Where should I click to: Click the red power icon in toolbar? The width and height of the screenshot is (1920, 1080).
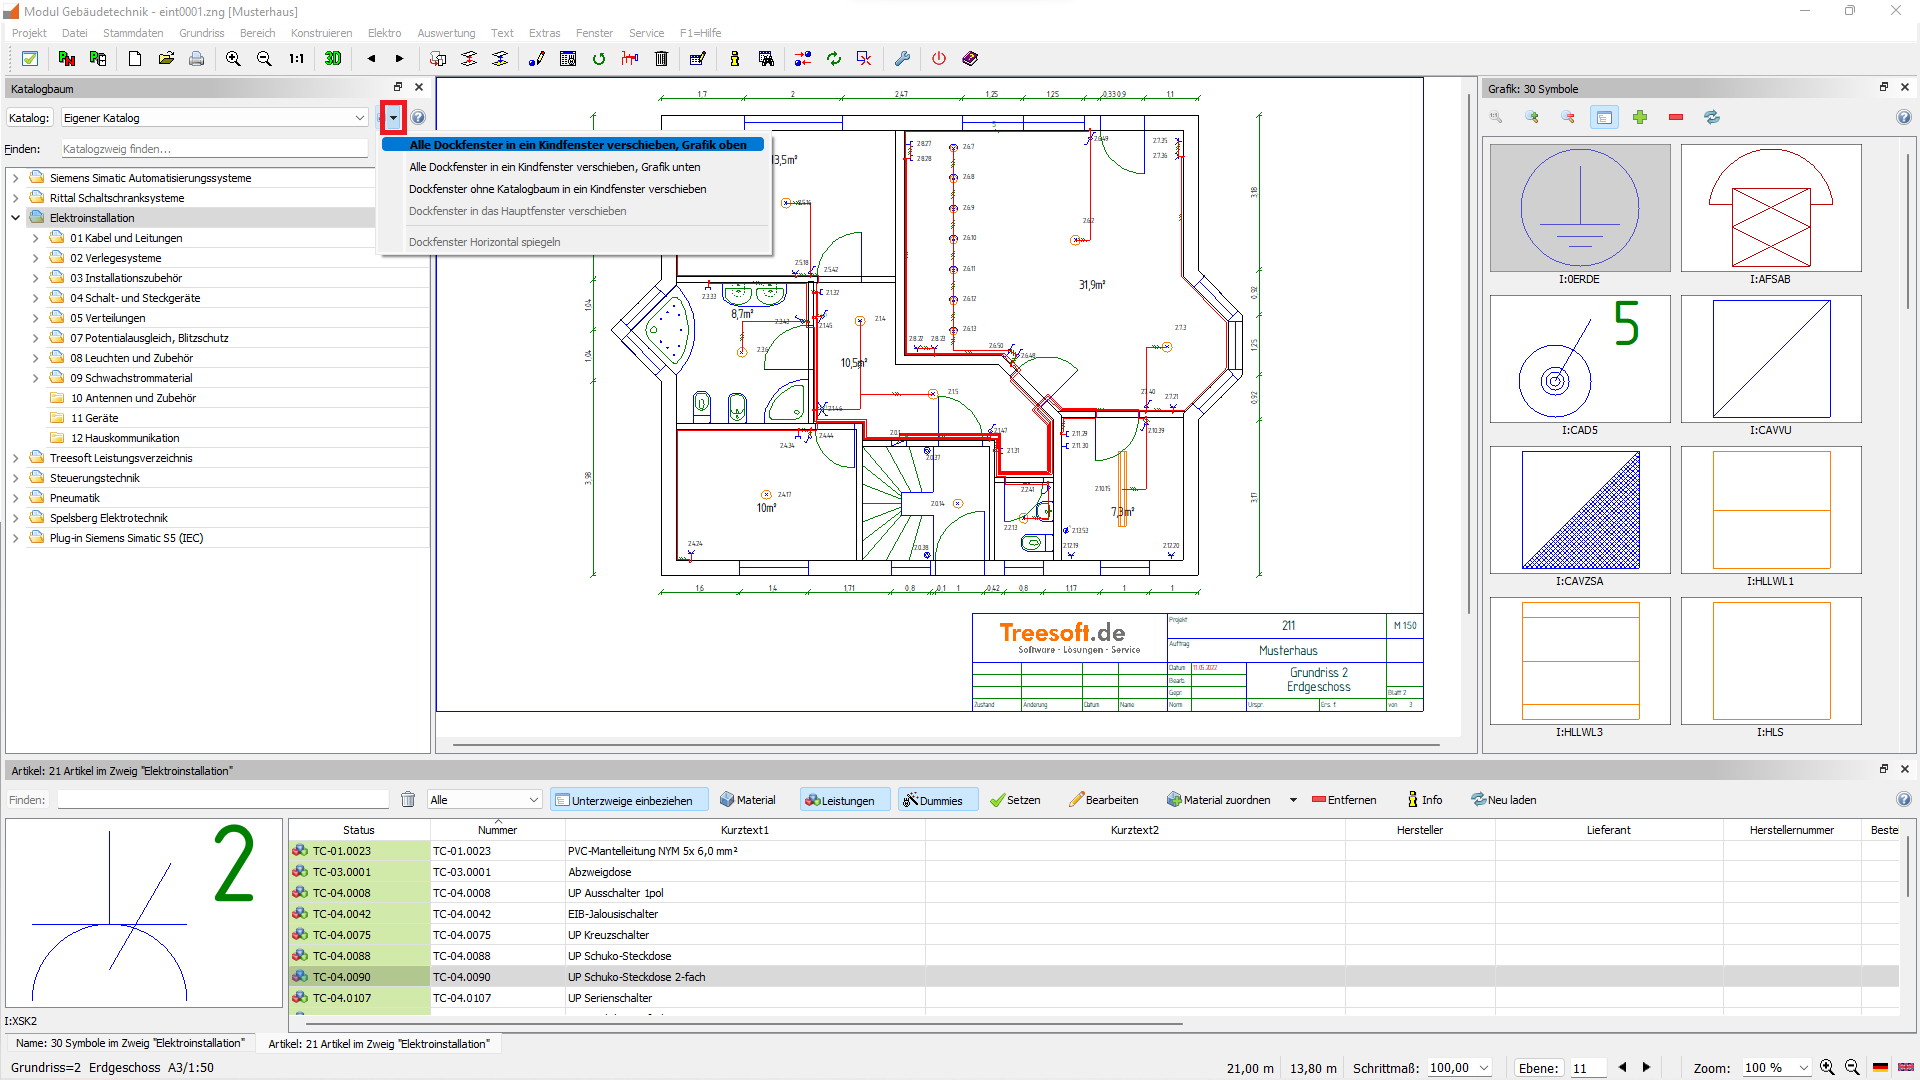(x=938, y=59)
